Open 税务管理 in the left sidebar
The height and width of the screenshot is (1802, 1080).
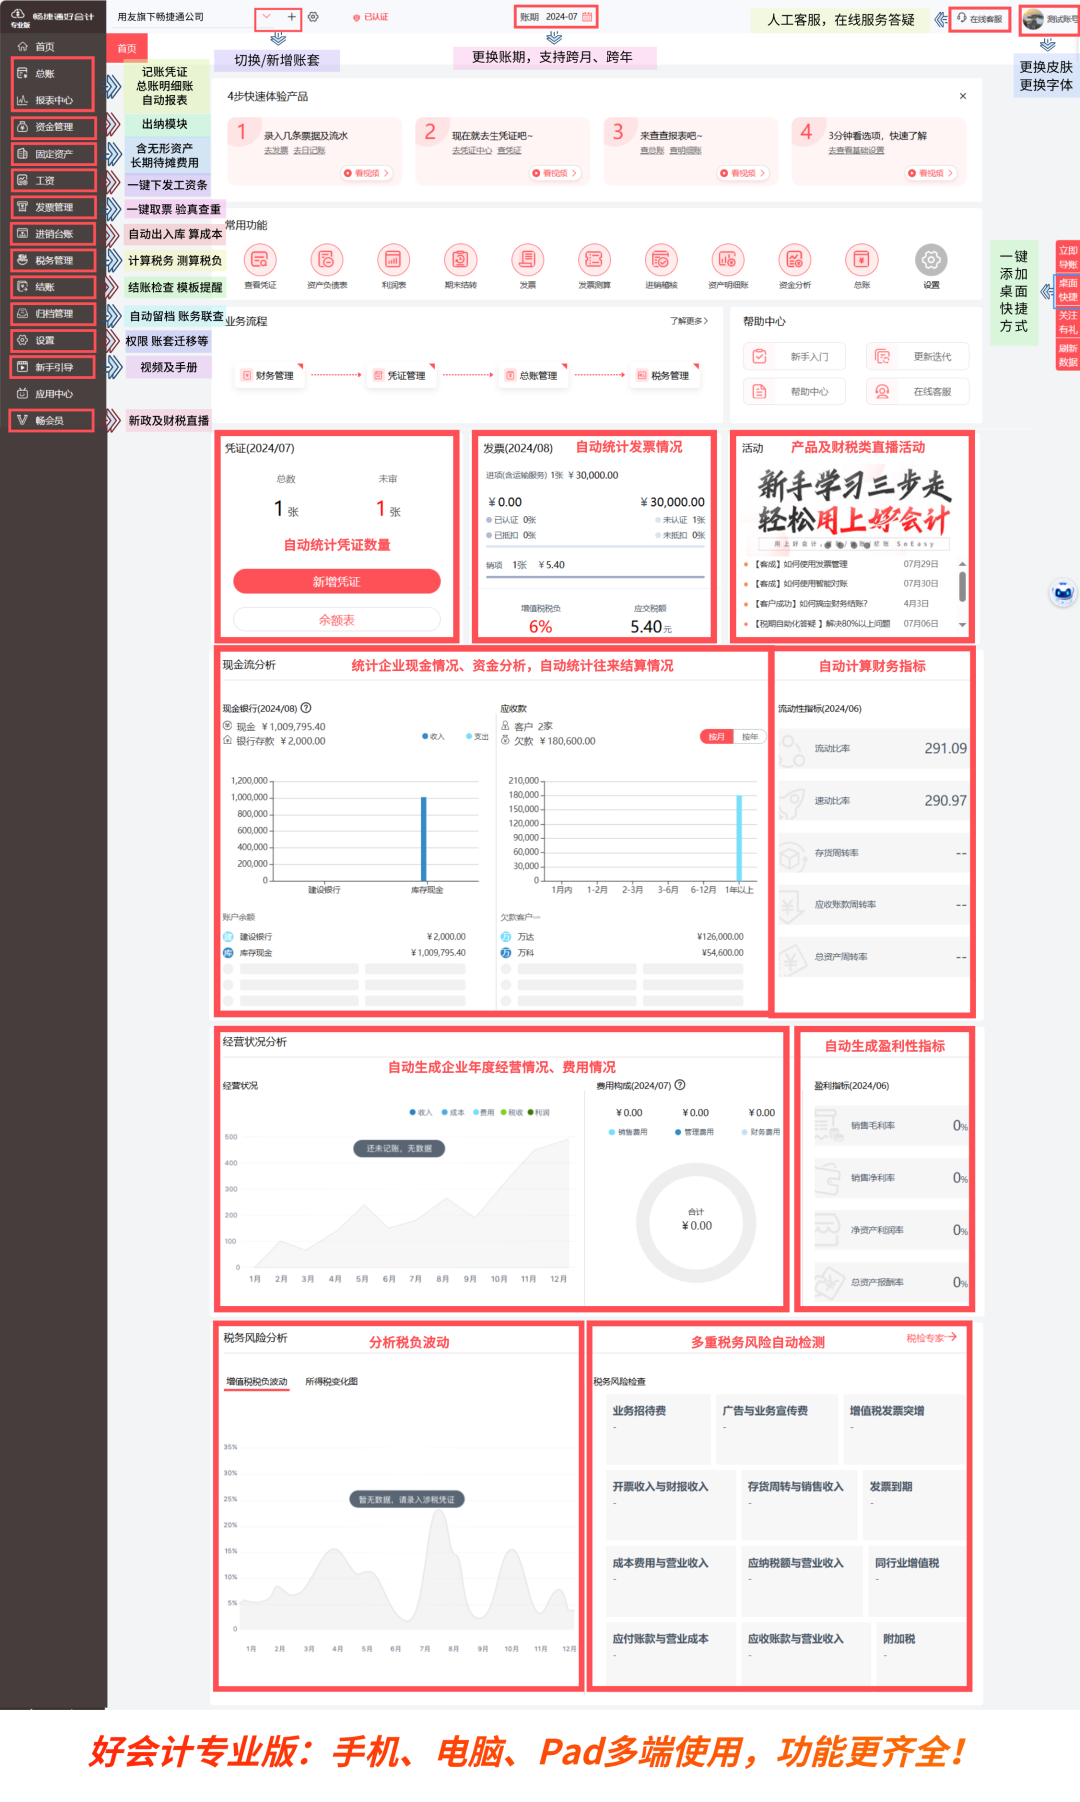[x=54, y=260]
